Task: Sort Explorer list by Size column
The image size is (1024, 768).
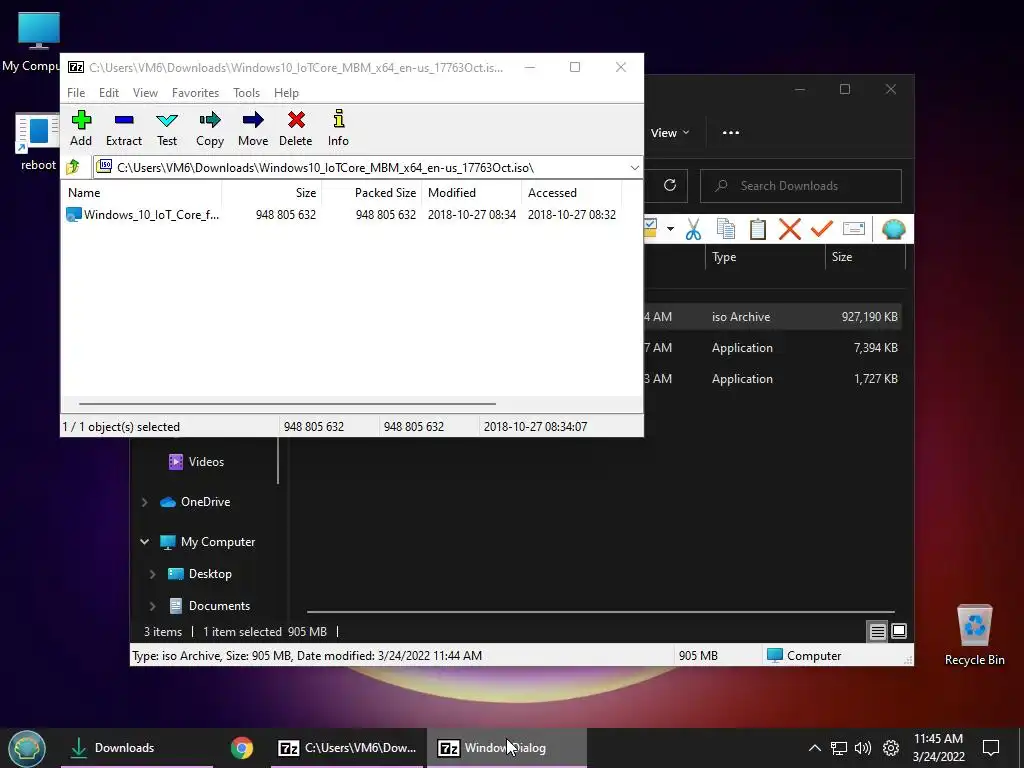Action: point(865,257)
